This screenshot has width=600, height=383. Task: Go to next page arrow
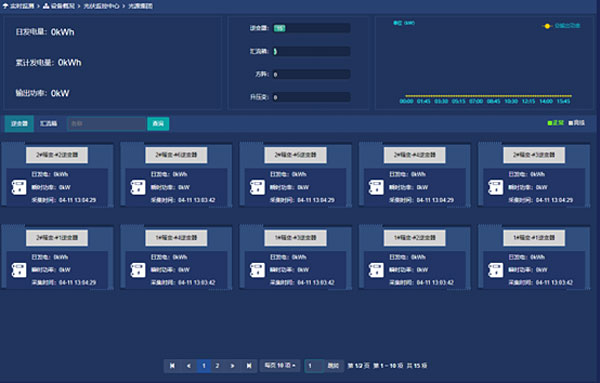(x=232, y=366)
